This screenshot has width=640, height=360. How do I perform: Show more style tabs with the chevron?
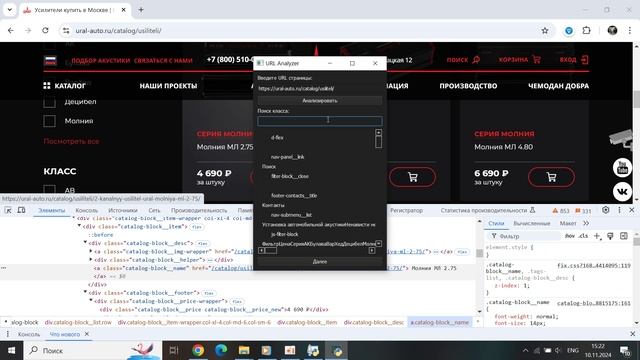(x=586, y=223)
